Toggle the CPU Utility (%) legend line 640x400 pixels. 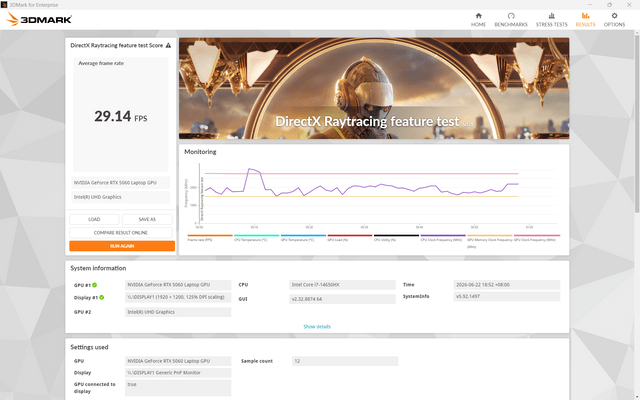[396, 238]
